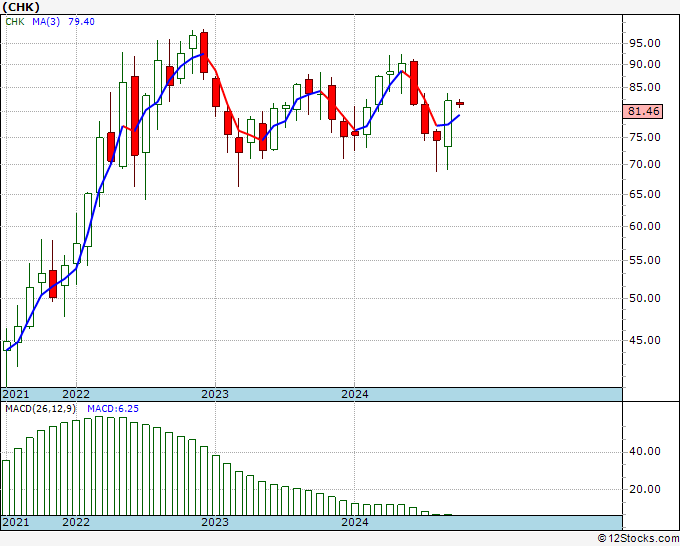Click the 79.40 moving average value
Screen dimensions: 680x546
coord(81,22)
